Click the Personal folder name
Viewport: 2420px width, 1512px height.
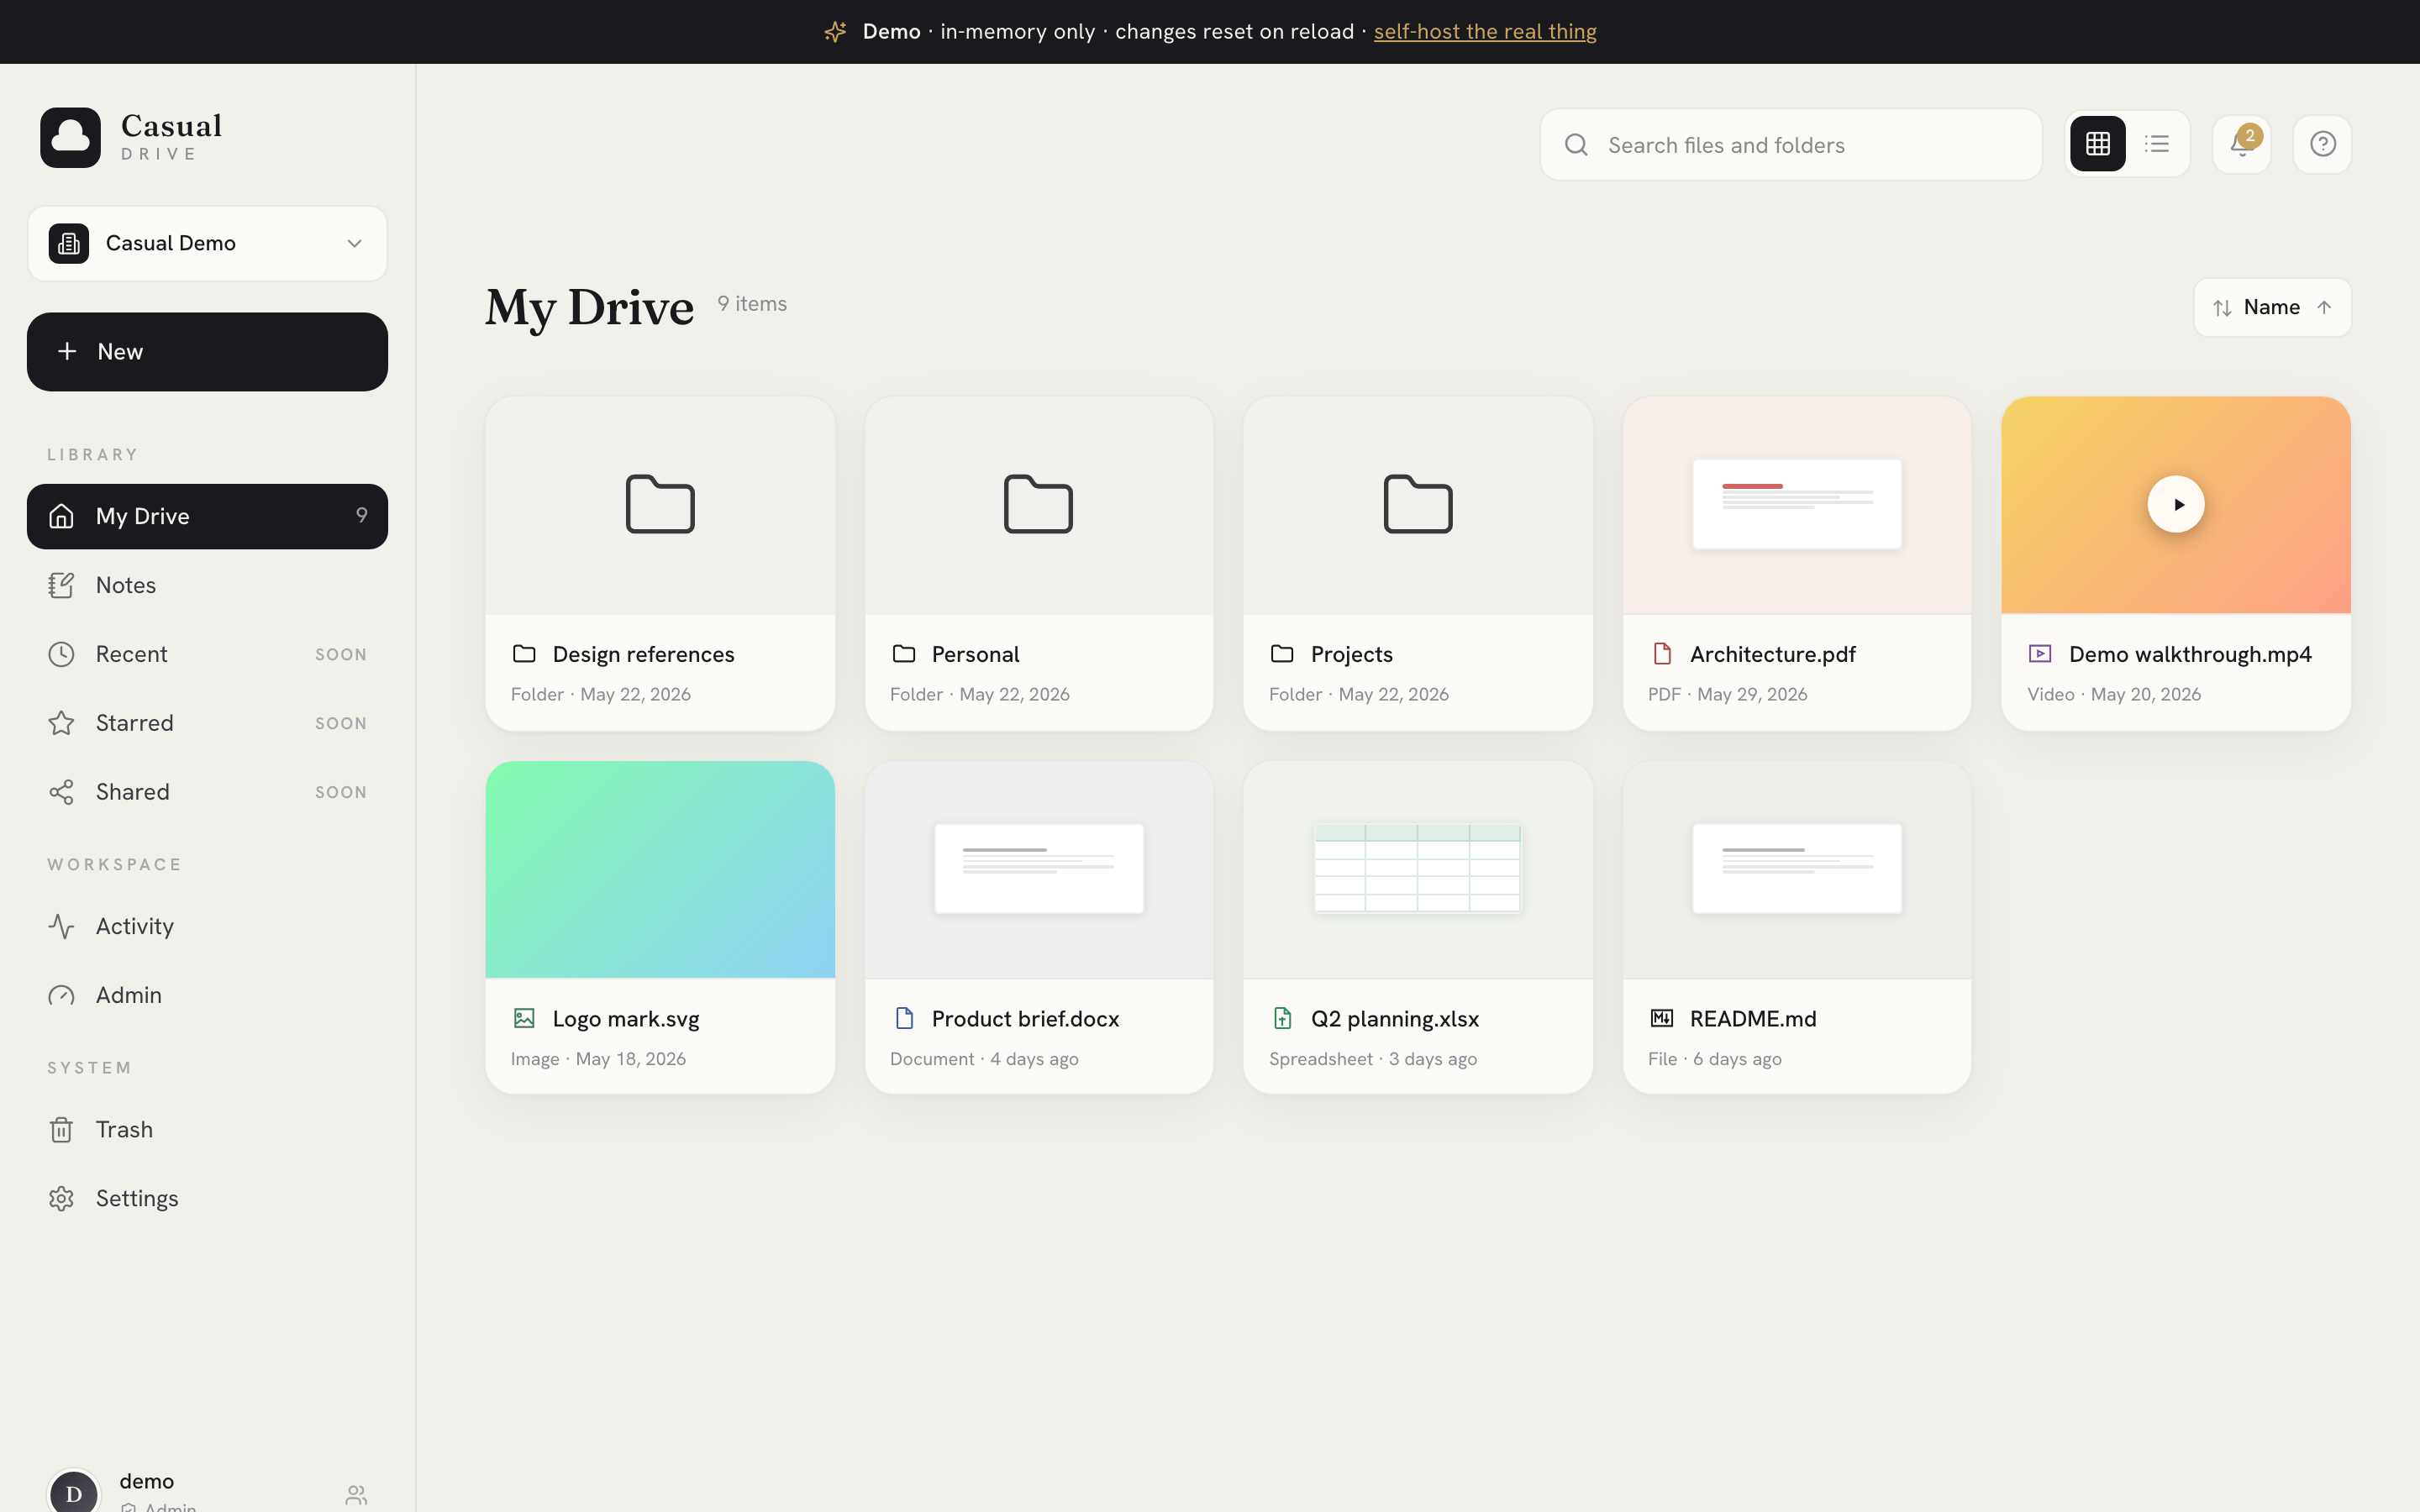tap(975, 654)
